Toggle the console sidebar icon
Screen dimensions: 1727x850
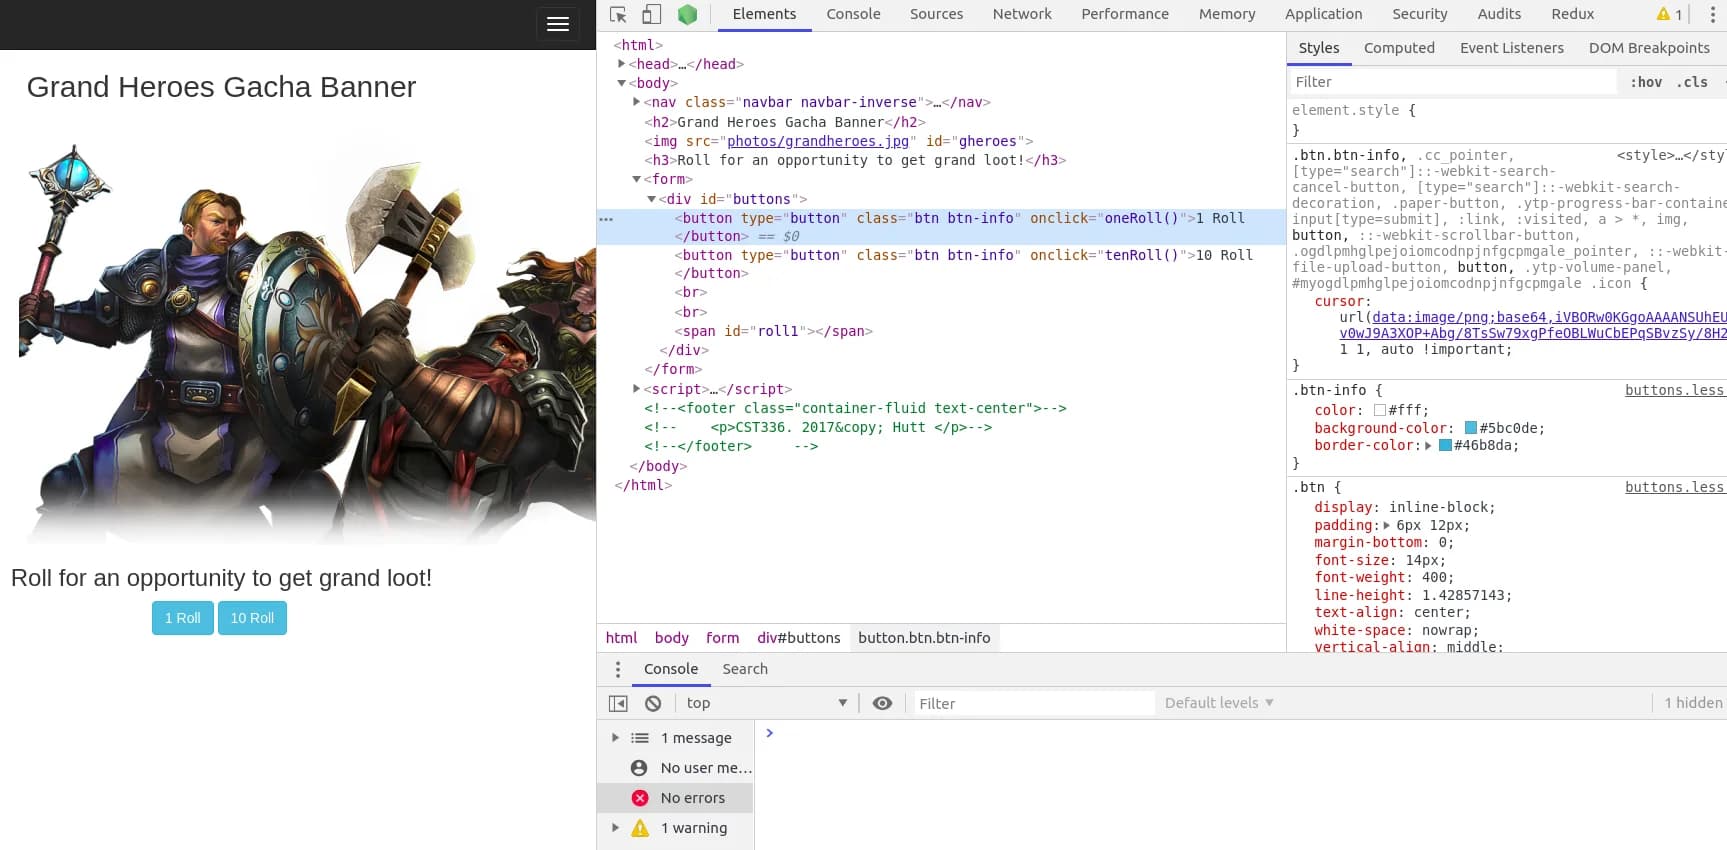click(618, 703)
